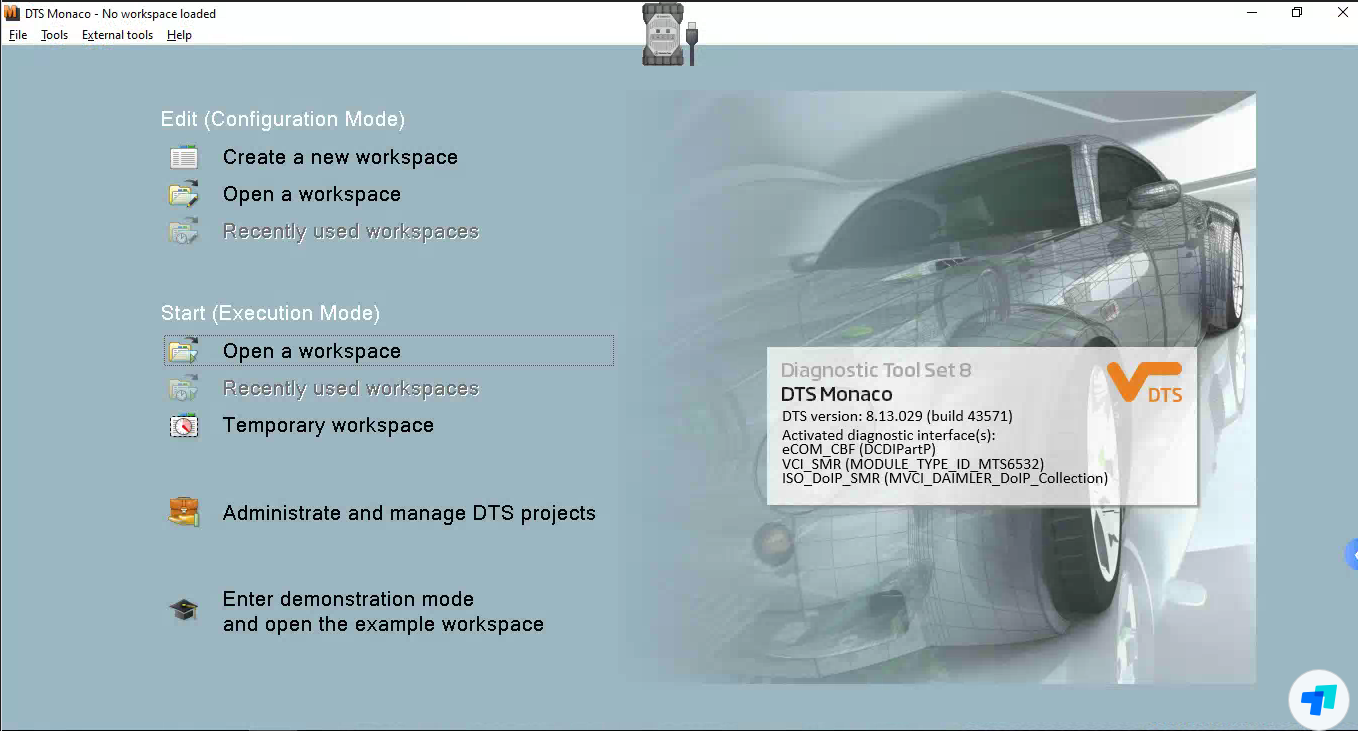
Task: Click the eCOM_CBF (DCDIPartP) interface text
Action: click(858, 449)
